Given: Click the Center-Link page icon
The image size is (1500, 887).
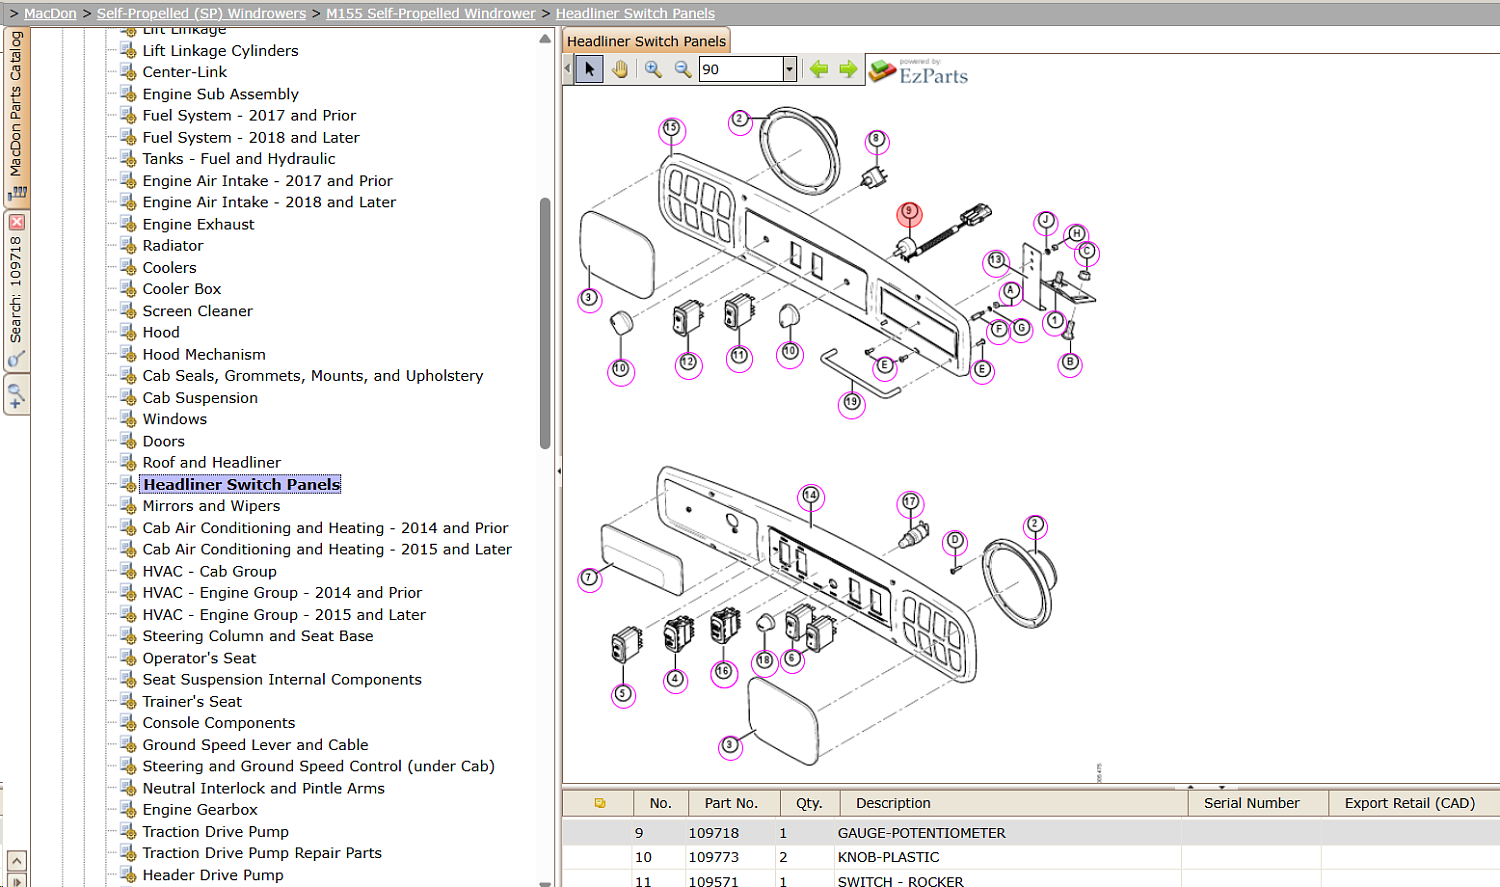Looking at the screenshot, I should pos(128,72).
